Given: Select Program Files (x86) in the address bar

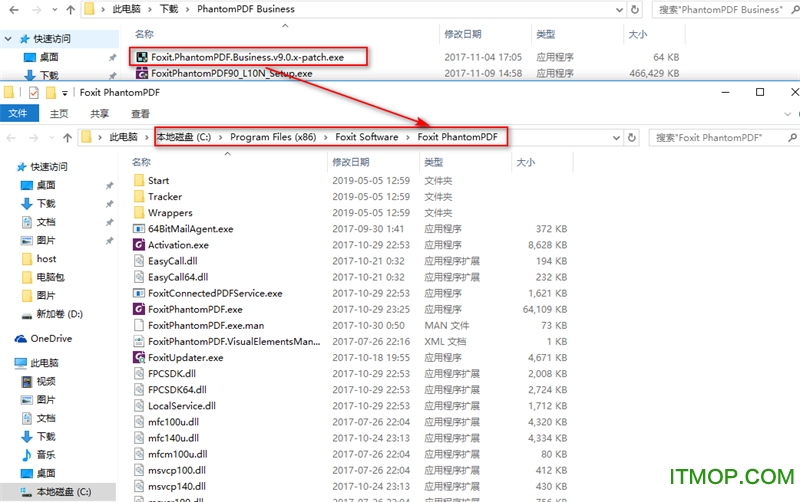Looking at the screenshot, I should [273, 137].
